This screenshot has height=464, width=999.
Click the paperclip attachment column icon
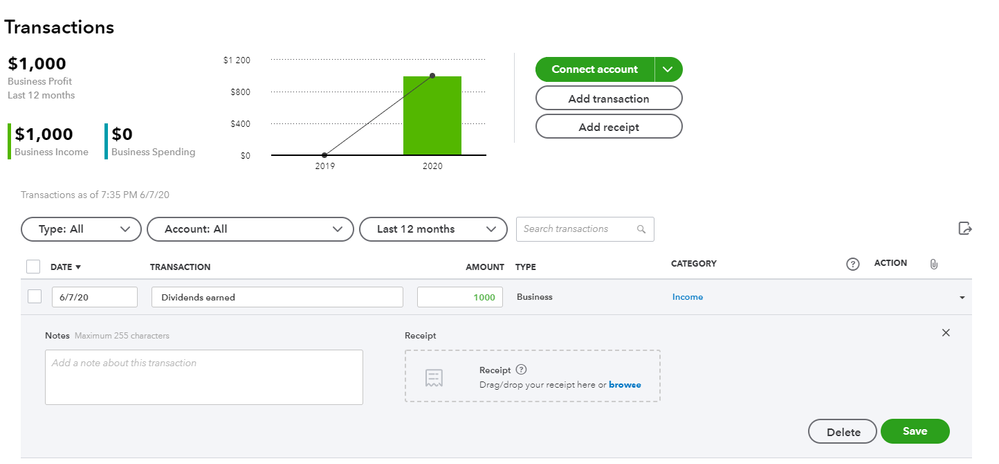click(x=933, y=265)
